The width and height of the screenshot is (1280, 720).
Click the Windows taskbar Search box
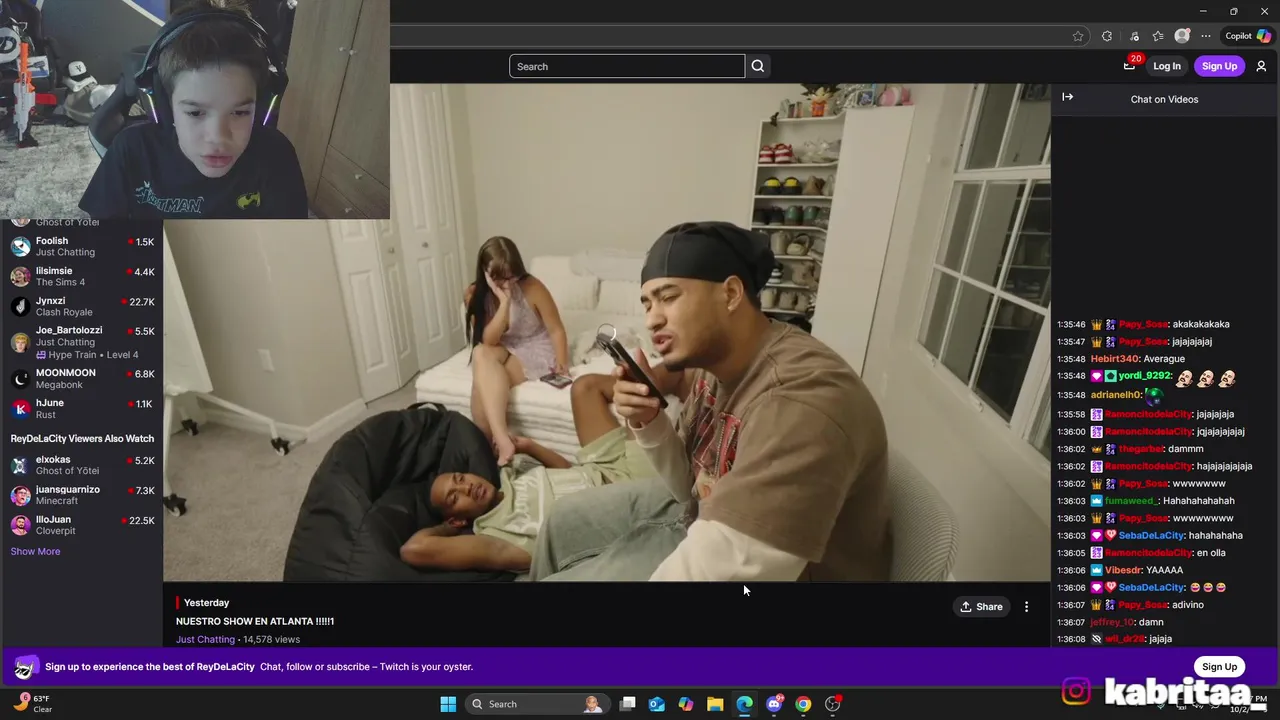point(538,704)
